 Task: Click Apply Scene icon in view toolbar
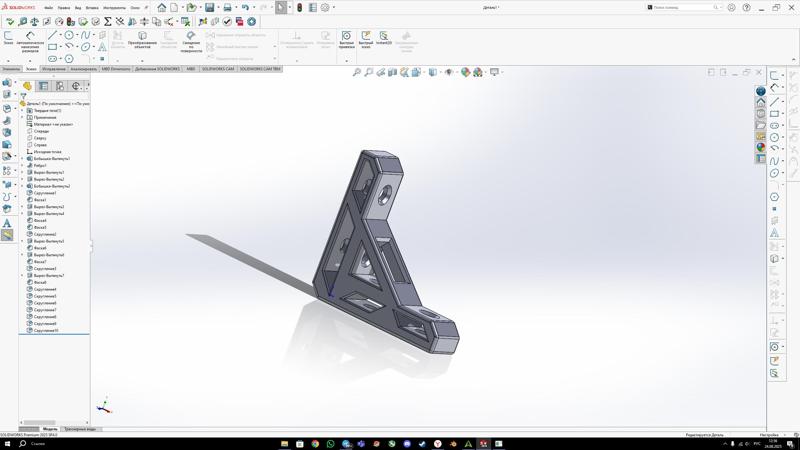point(478,72)
